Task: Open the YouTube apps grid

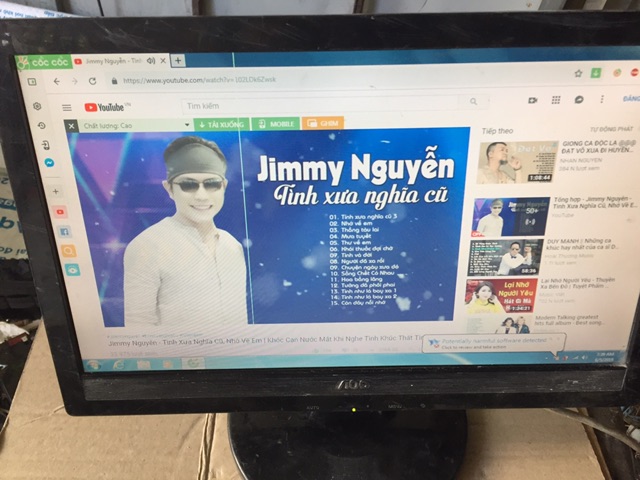Action: pos(555,99)
